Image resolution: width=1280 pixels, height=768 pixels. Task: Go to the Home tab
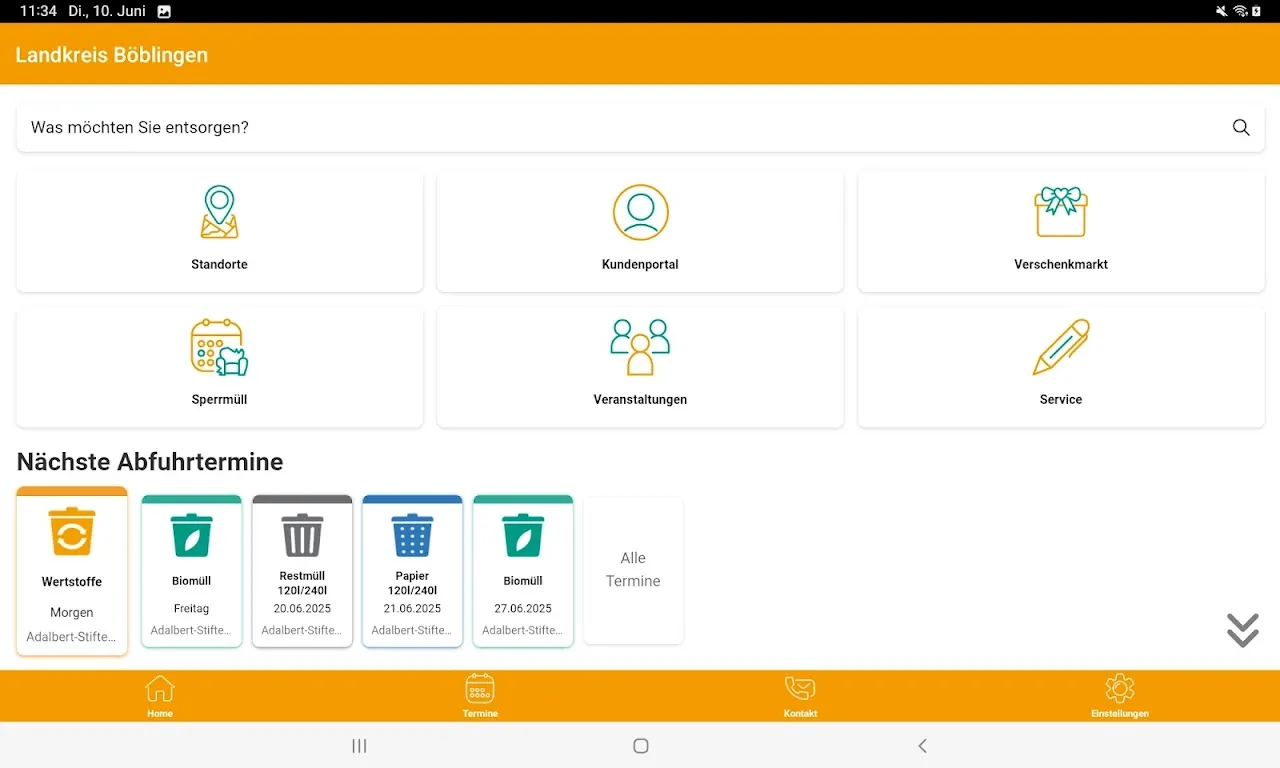click(x=160, y=696)
